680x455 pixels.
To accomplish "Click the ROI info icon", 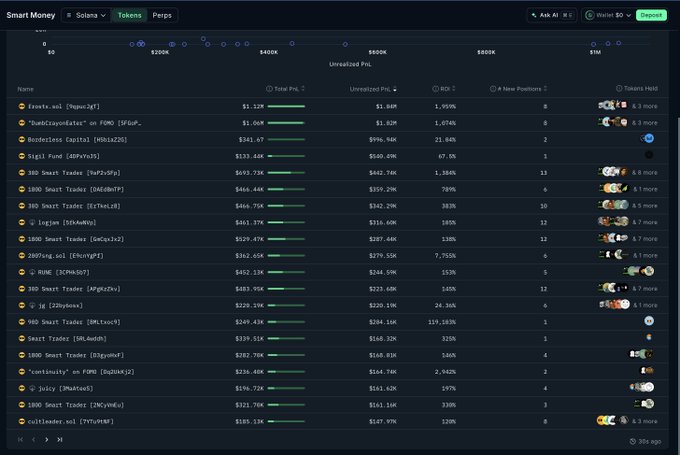I will point(435,88).
